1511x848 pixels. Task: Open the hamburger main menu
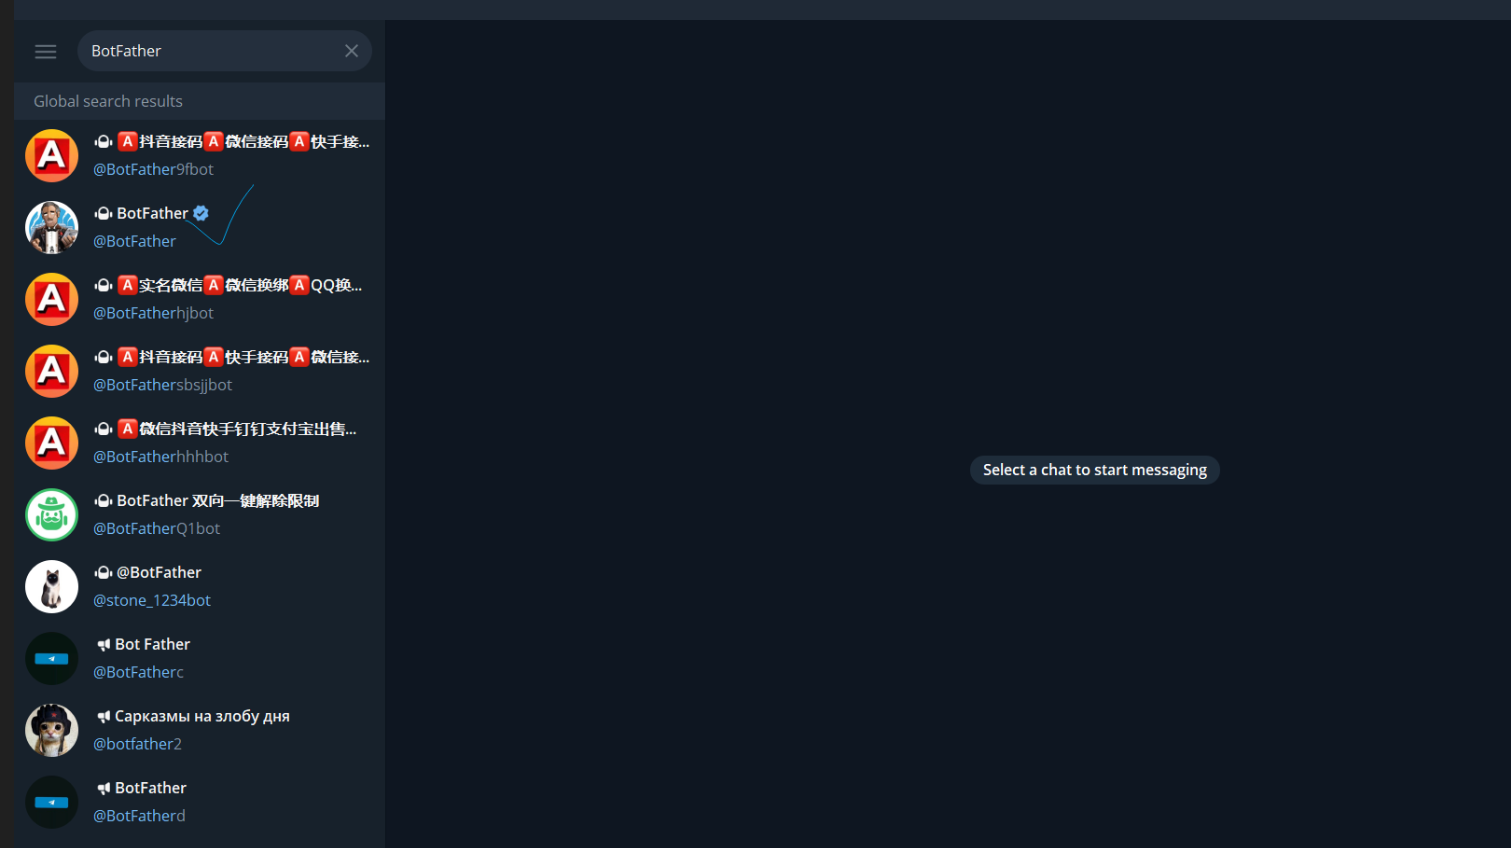pyautogui.click(x=45, y=51)
